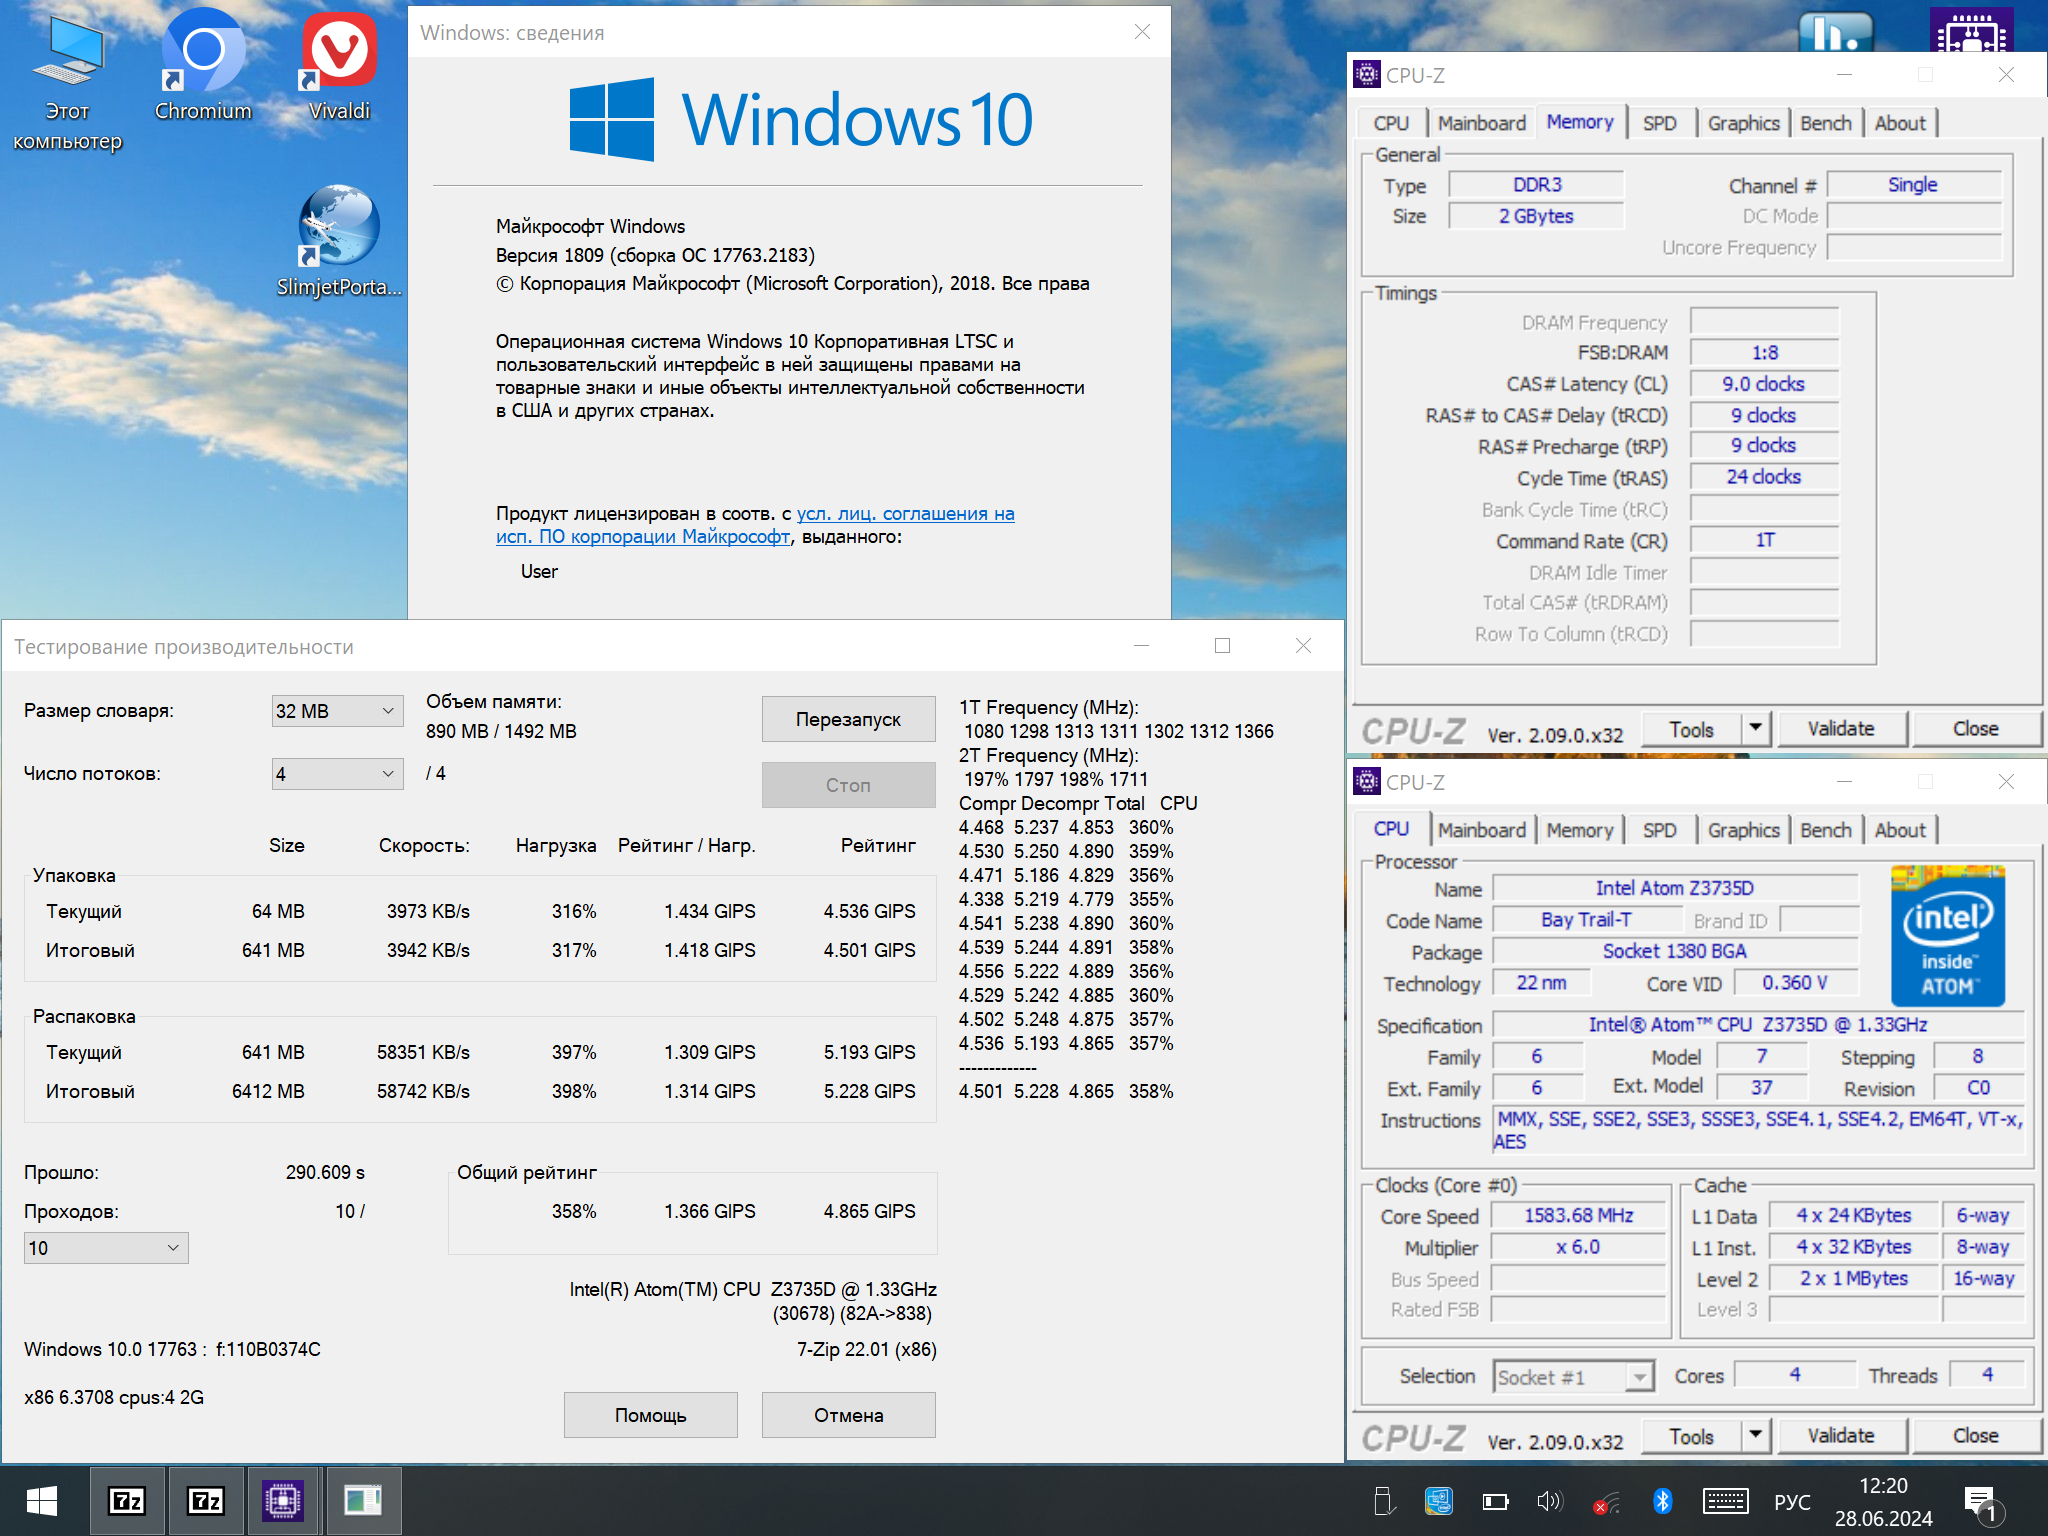Screen dimensions: 2048x1536
Task: Click the Windows Start button
Action: [x=41, y=1501]
